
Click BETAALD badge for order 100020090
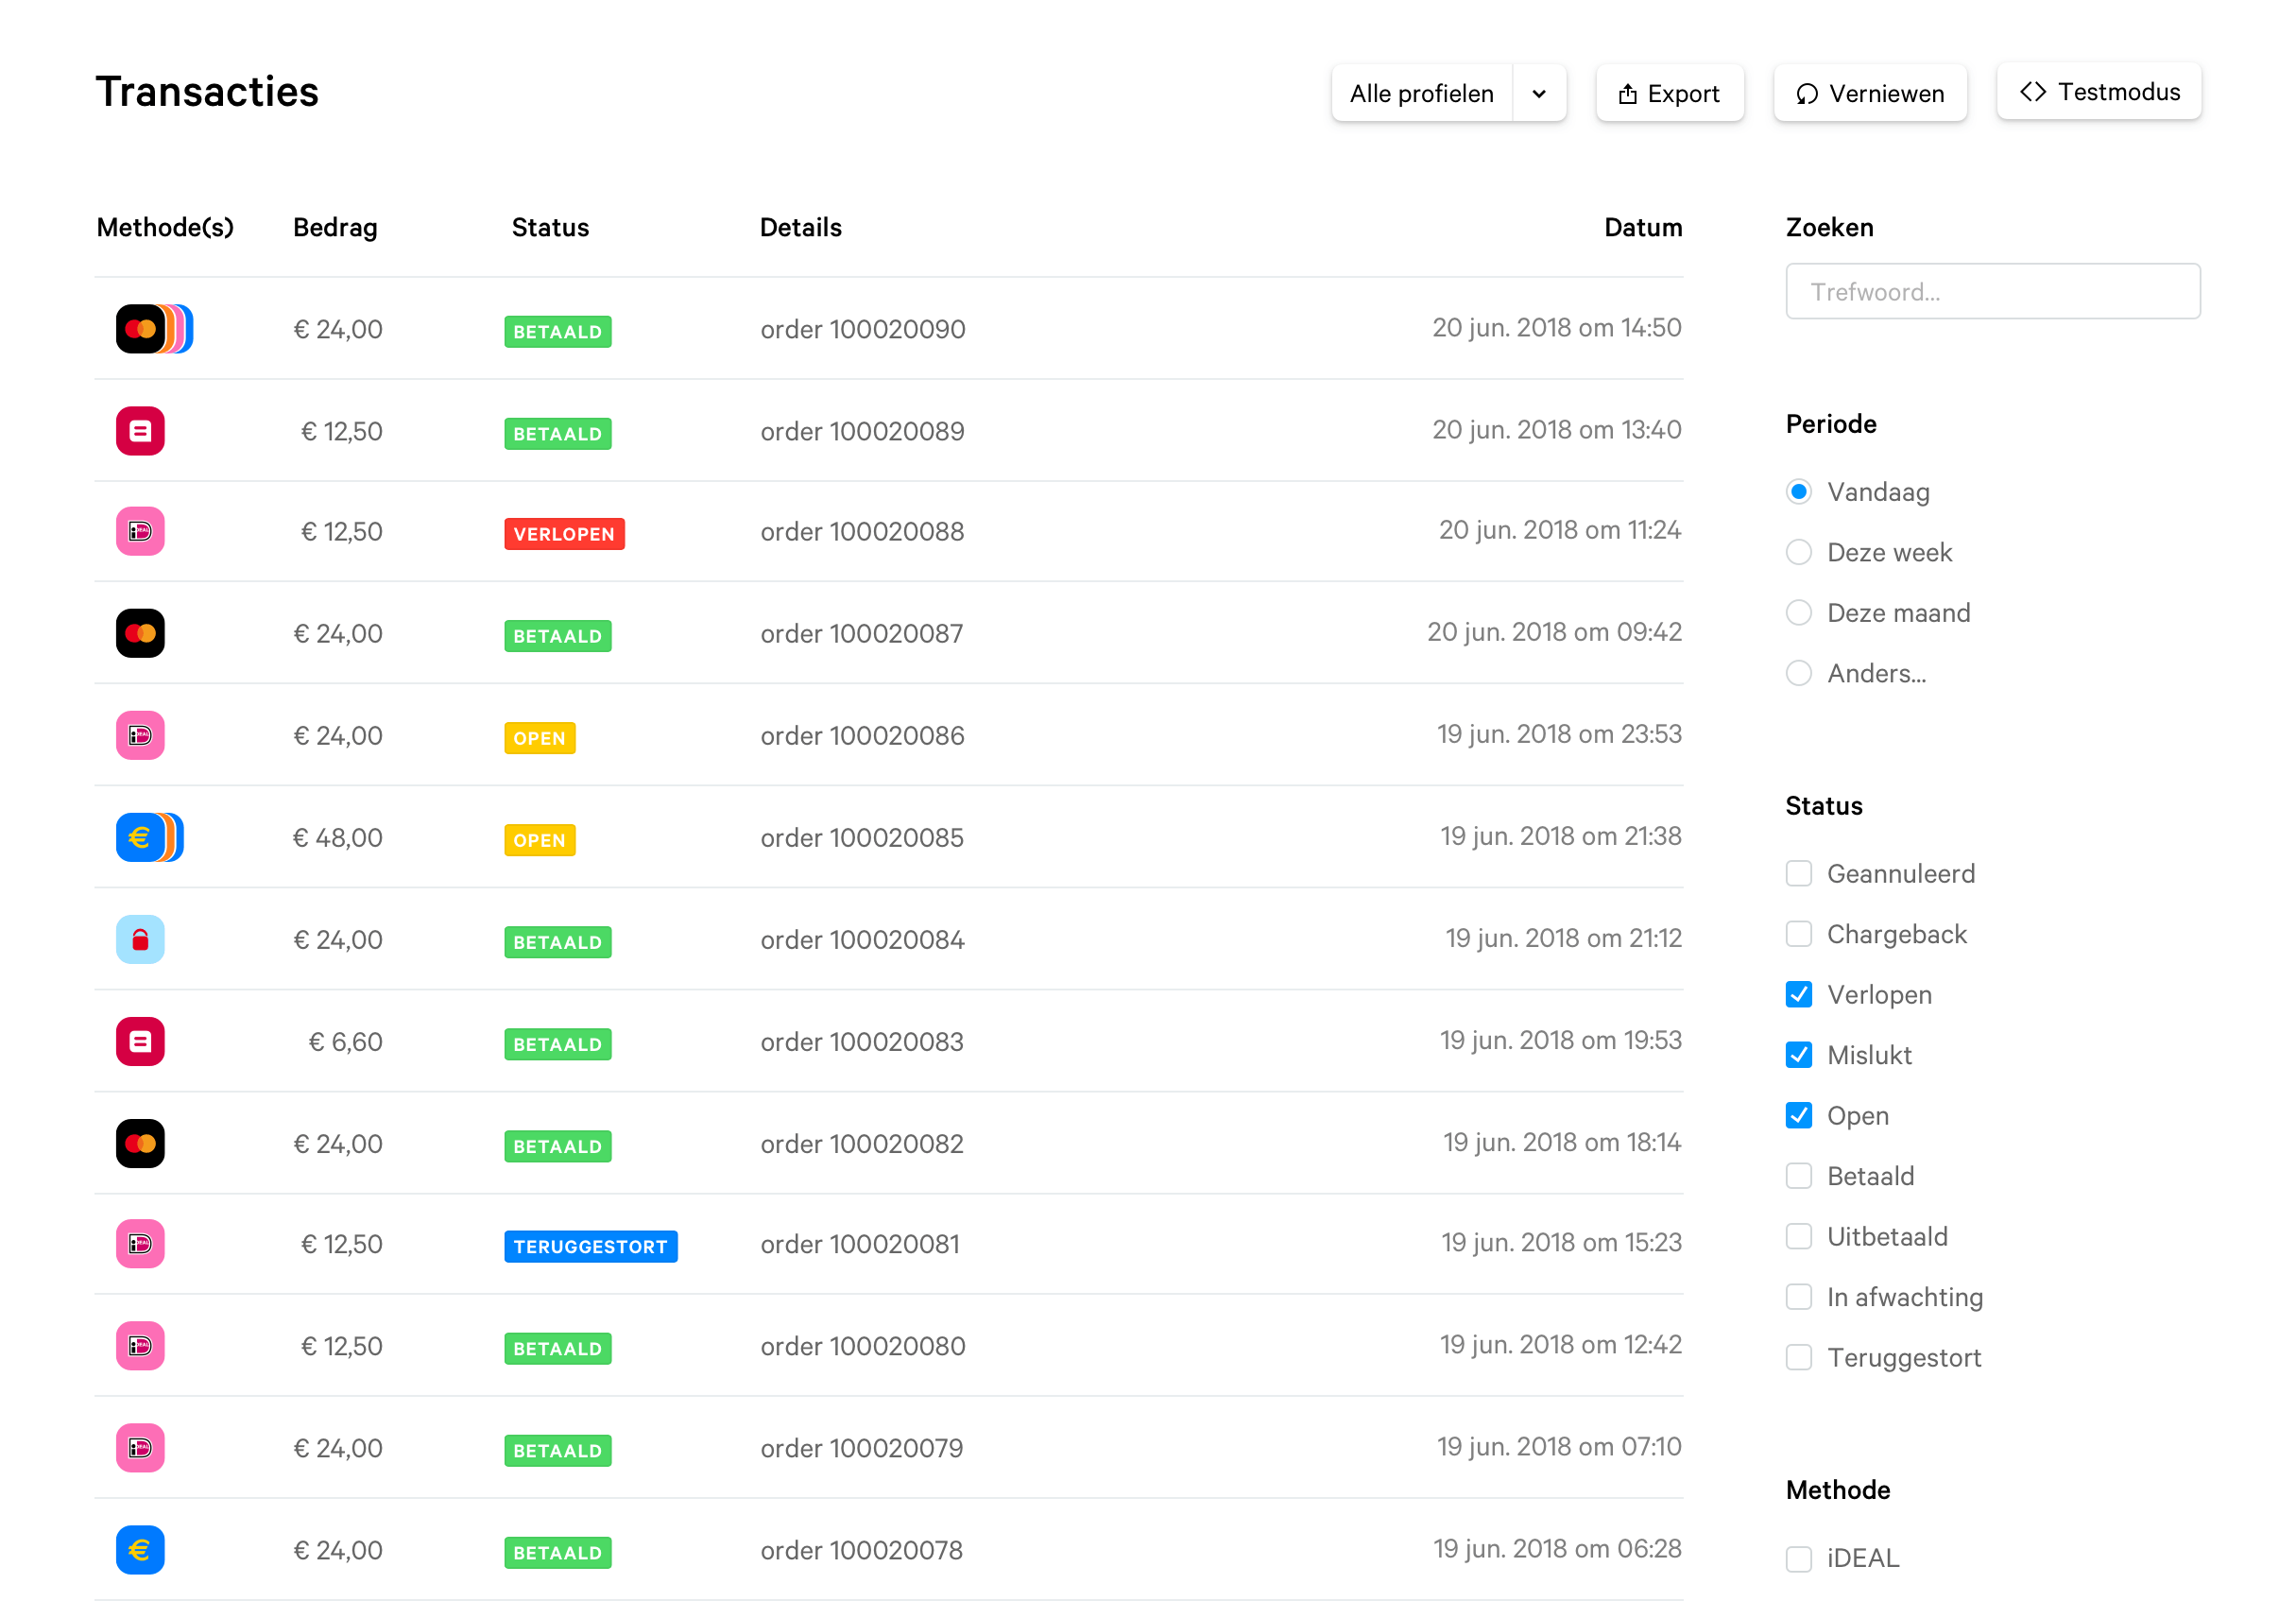tap(557, 331)
